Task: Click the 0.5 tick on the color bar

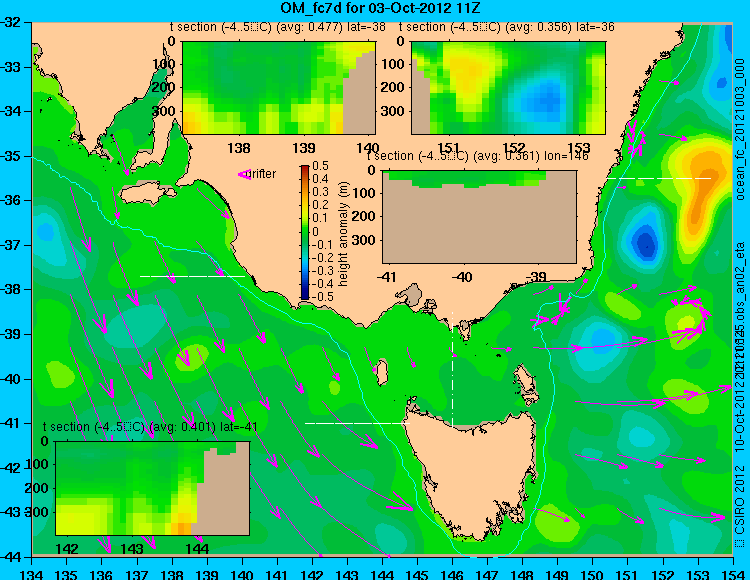Action: (x=320, y=166)
